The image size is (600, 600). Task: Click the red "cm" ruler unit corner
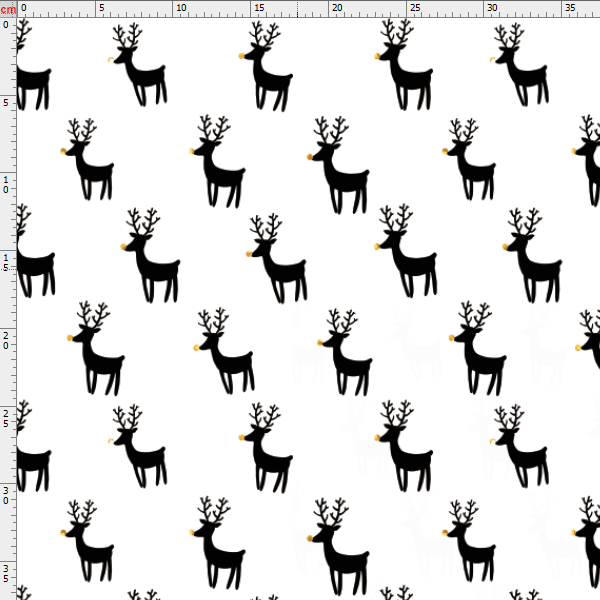pyautogui.click(x=8, y=9)
